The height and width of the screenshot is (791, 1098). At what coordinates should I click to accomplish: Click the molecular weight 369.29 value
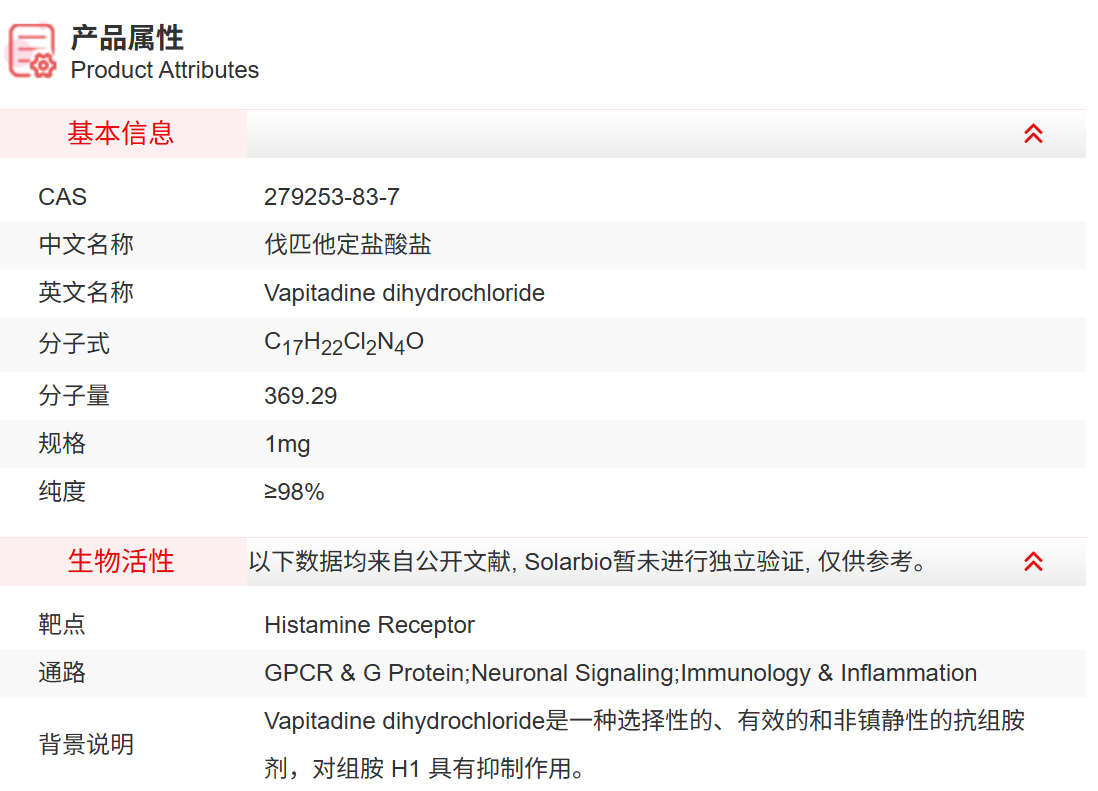click(300, 396)
